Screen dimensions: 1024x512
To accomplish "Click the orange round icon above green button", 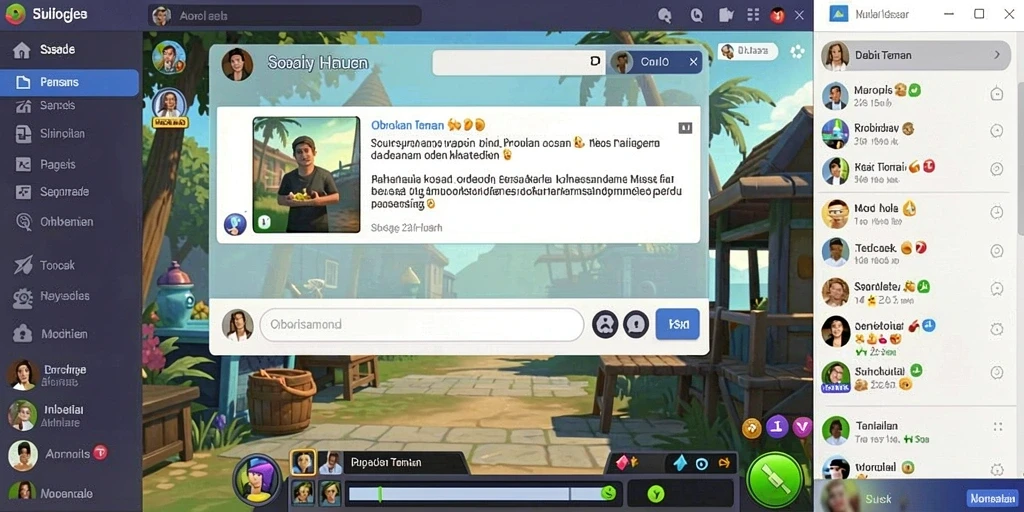I will pos(751,428).
